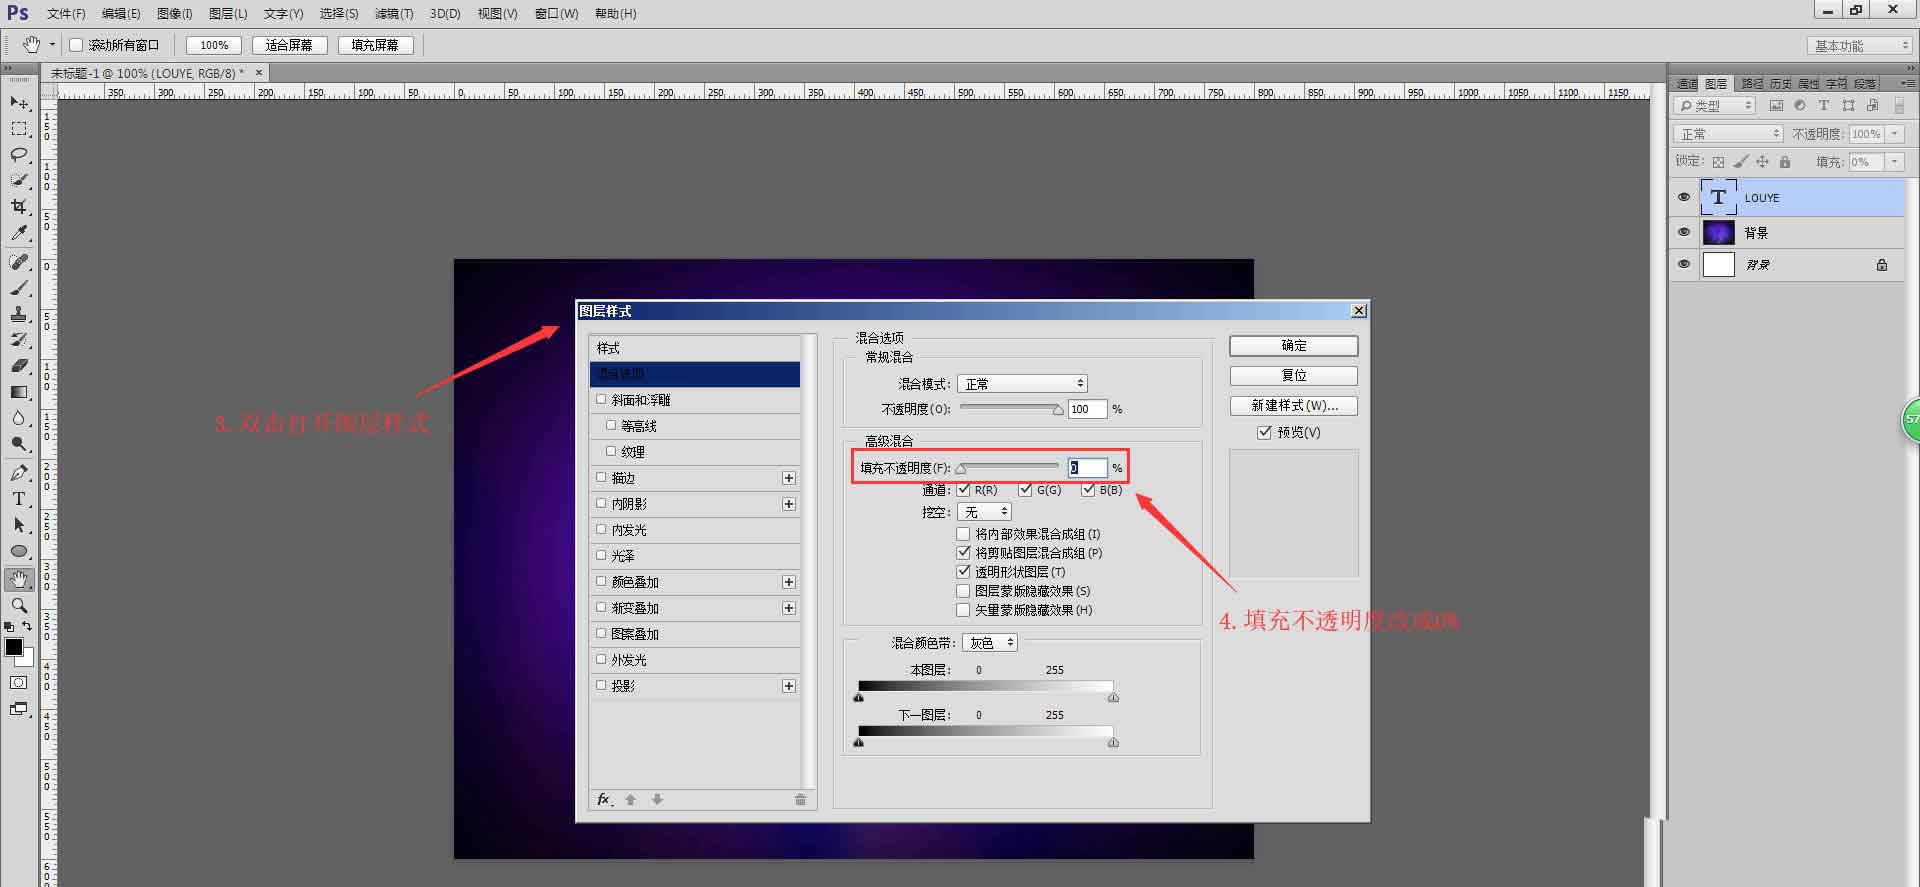This screenshot has height=887, width=1920.
Task: Click 复位 button
Action: [1293, 375]
